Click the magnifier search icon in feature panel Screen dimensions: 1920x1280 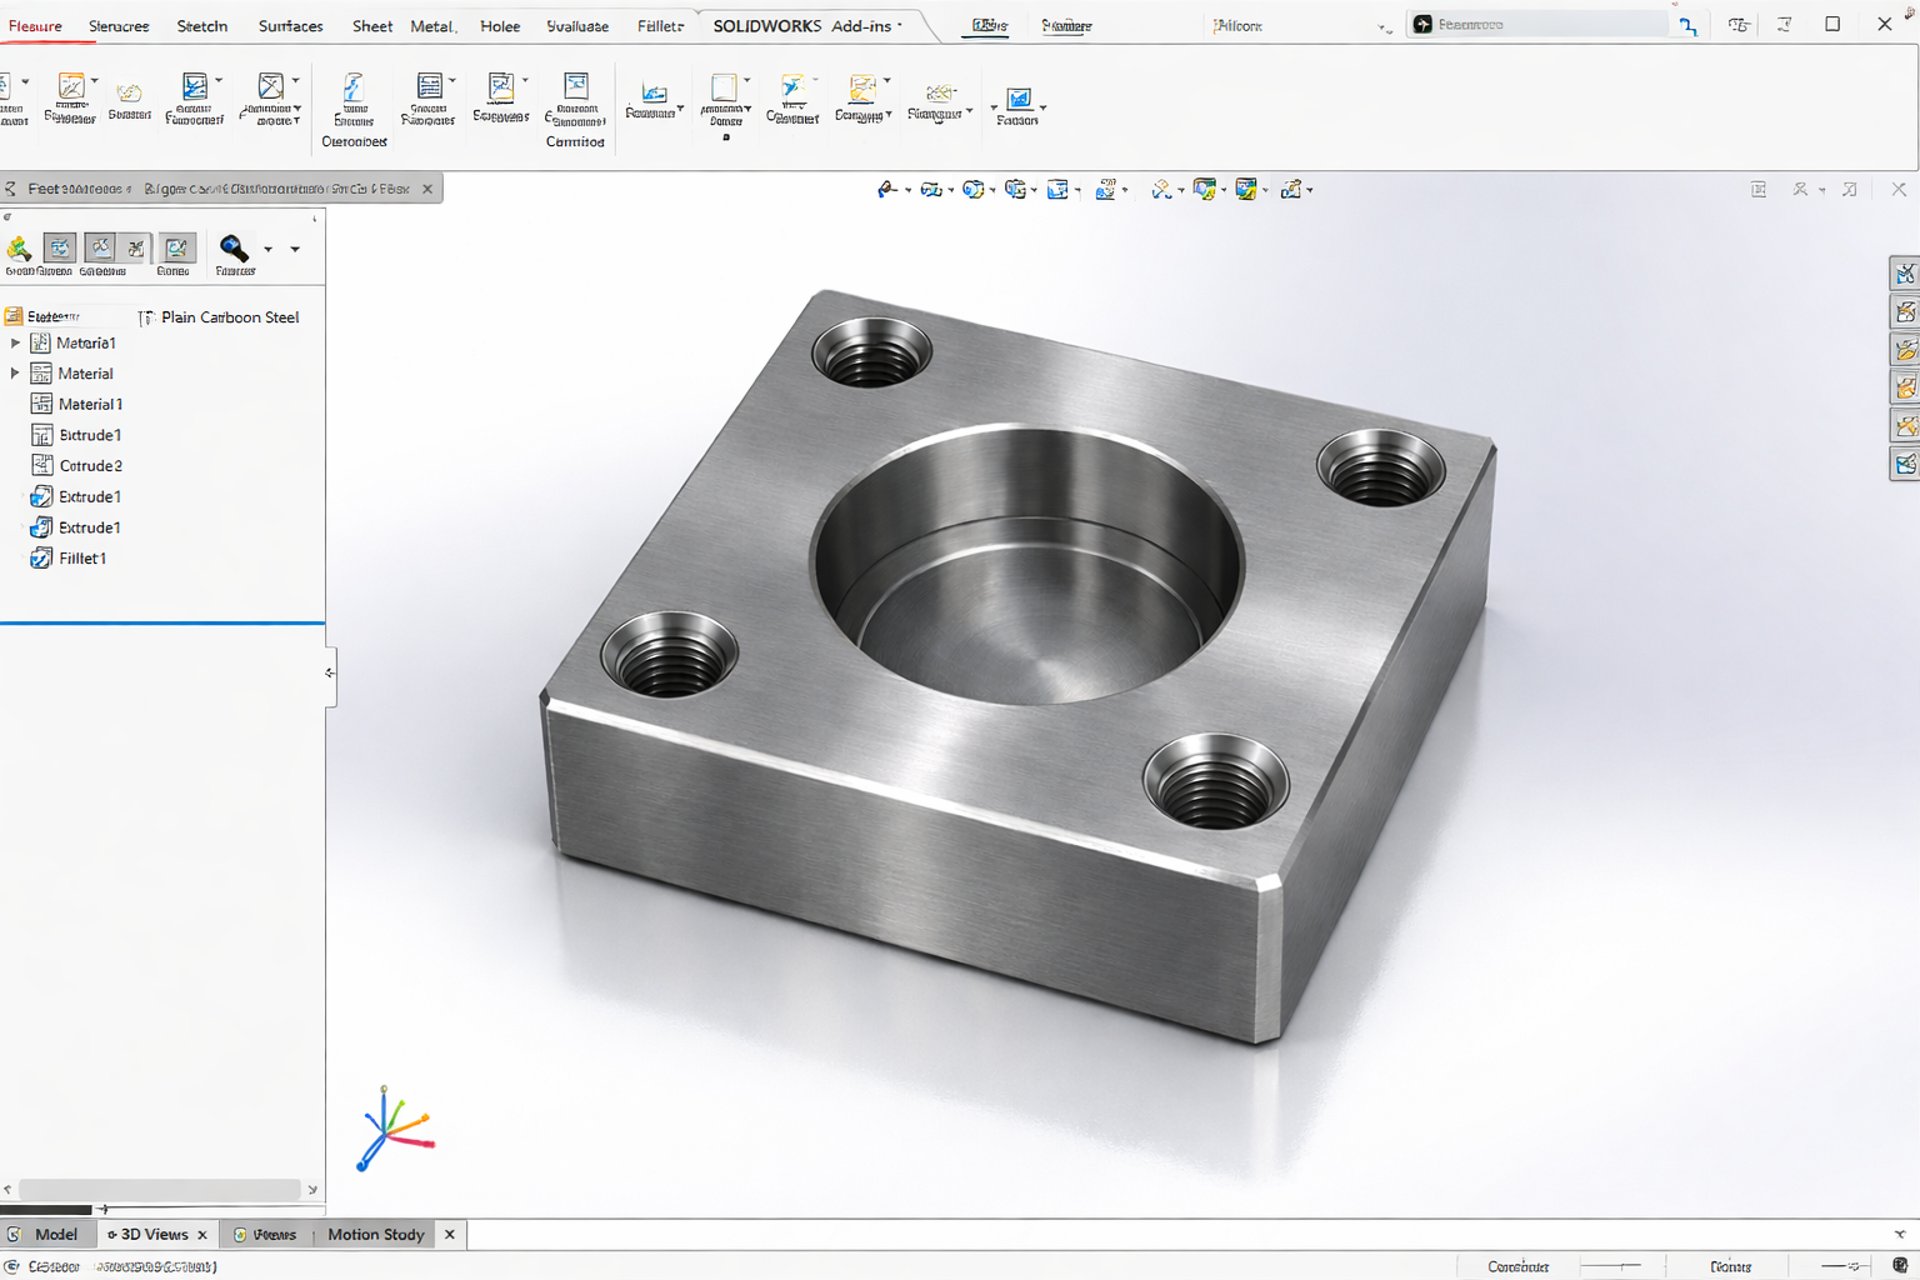[234, 248]
